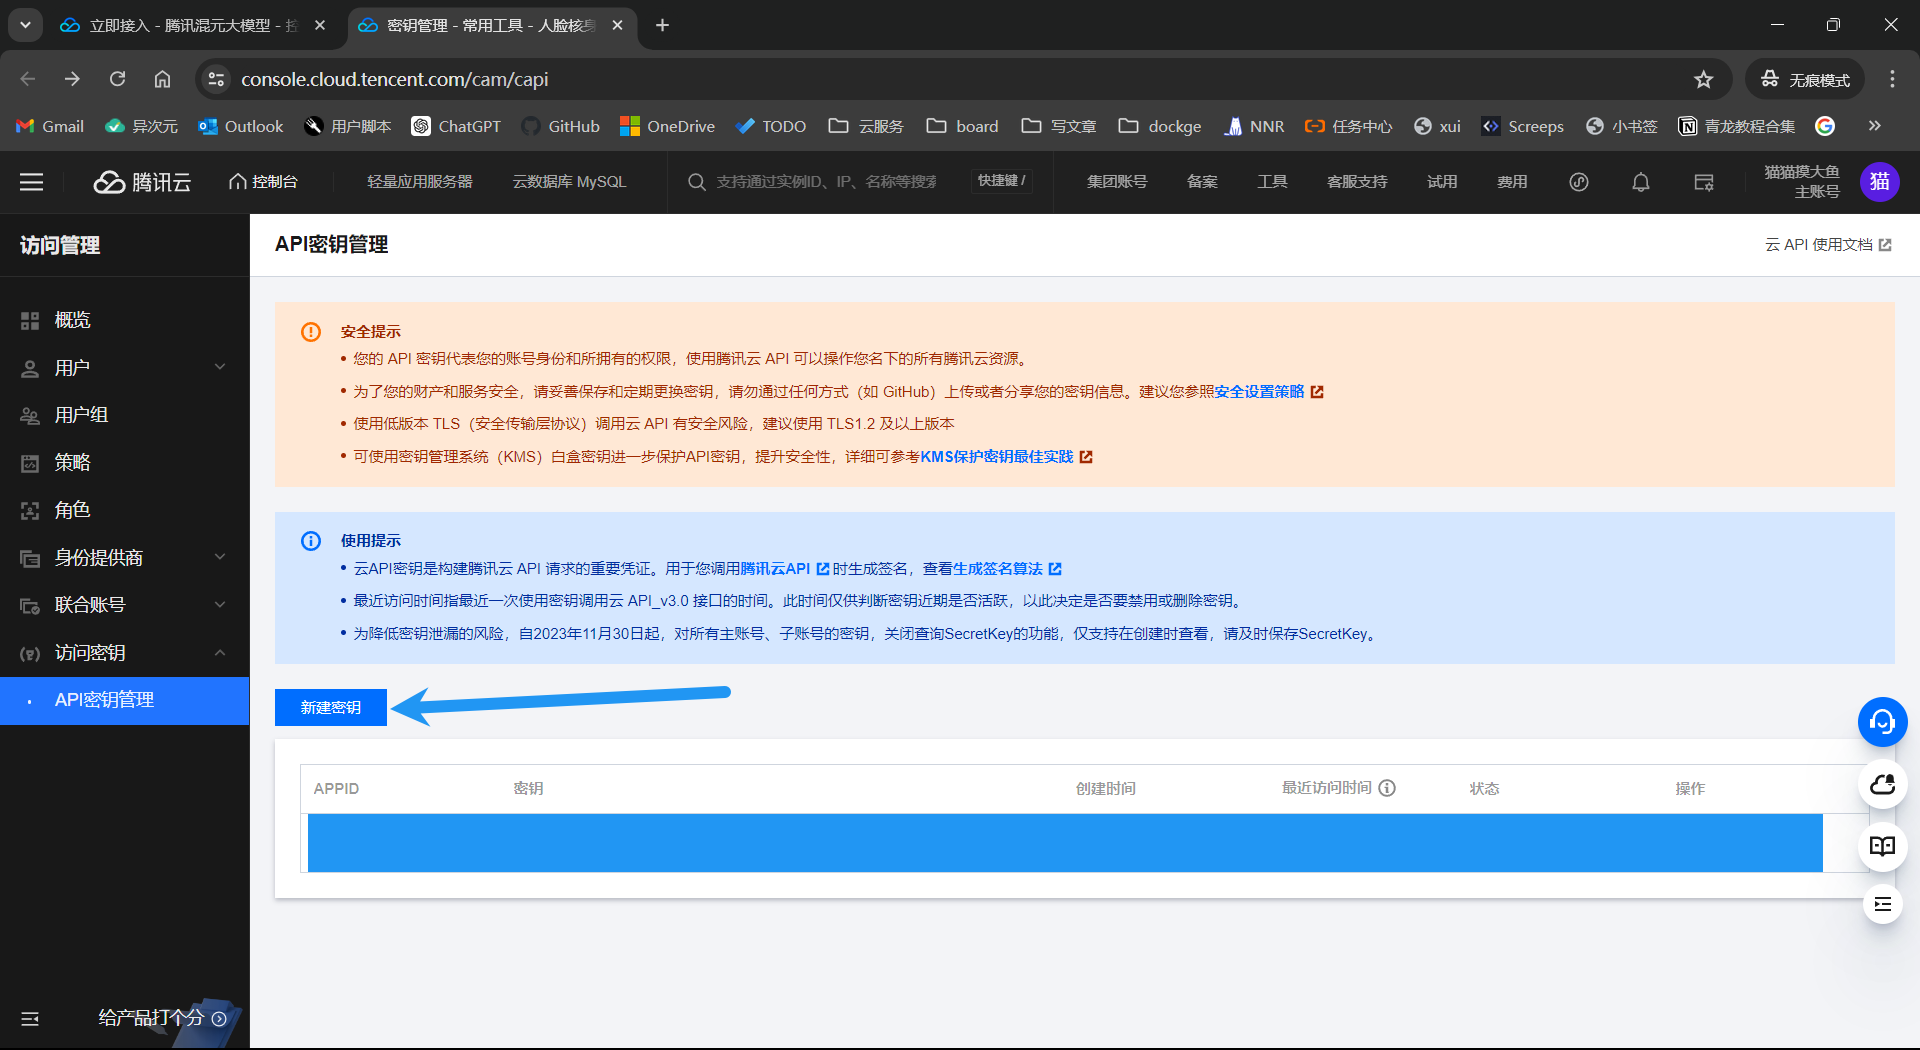This screenshot has height=1050, width=1920.
Task: Bookmark this page with the star icon
Action: pyautogui.click(x=1703, y=79)
